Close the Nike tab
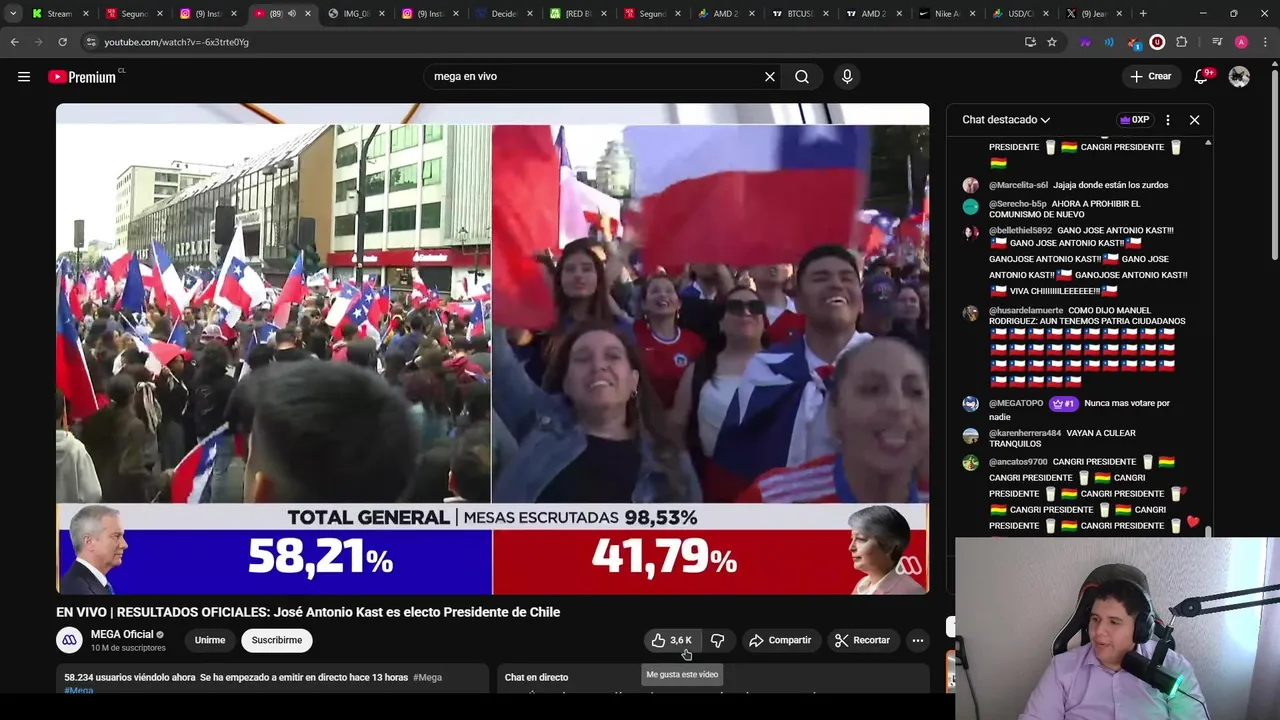 (x=973, y=14)
